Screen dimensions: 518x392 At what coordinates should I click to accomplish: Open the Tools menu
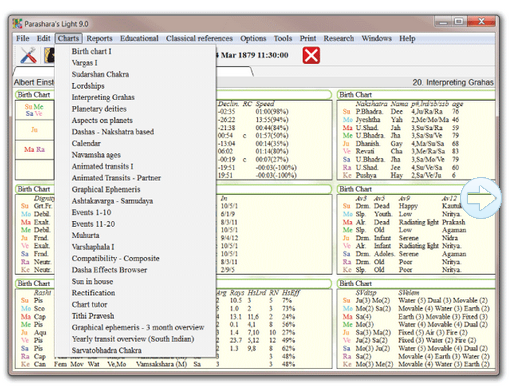pos(283,38)
